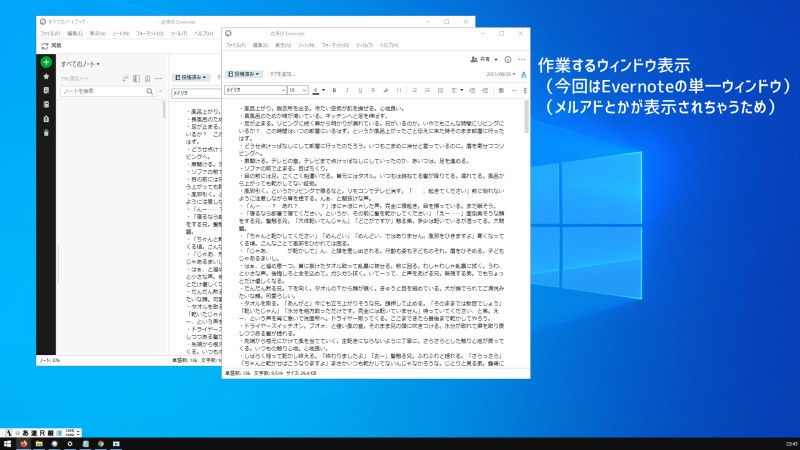800x450 pixels.
Task: Open ファイル menu in back Evernote window
Action: (50, 34)
